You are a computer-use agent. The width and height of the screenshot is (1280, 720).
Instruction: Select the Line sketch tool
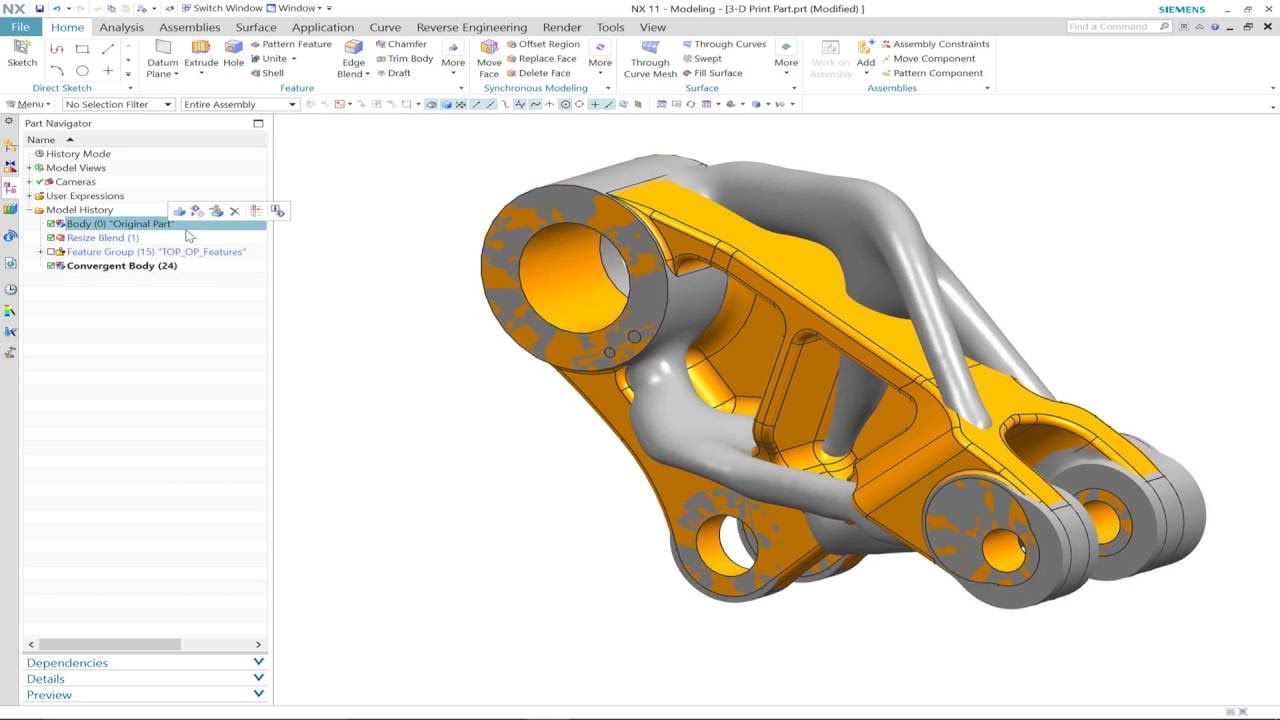click(x=108, y=49)
